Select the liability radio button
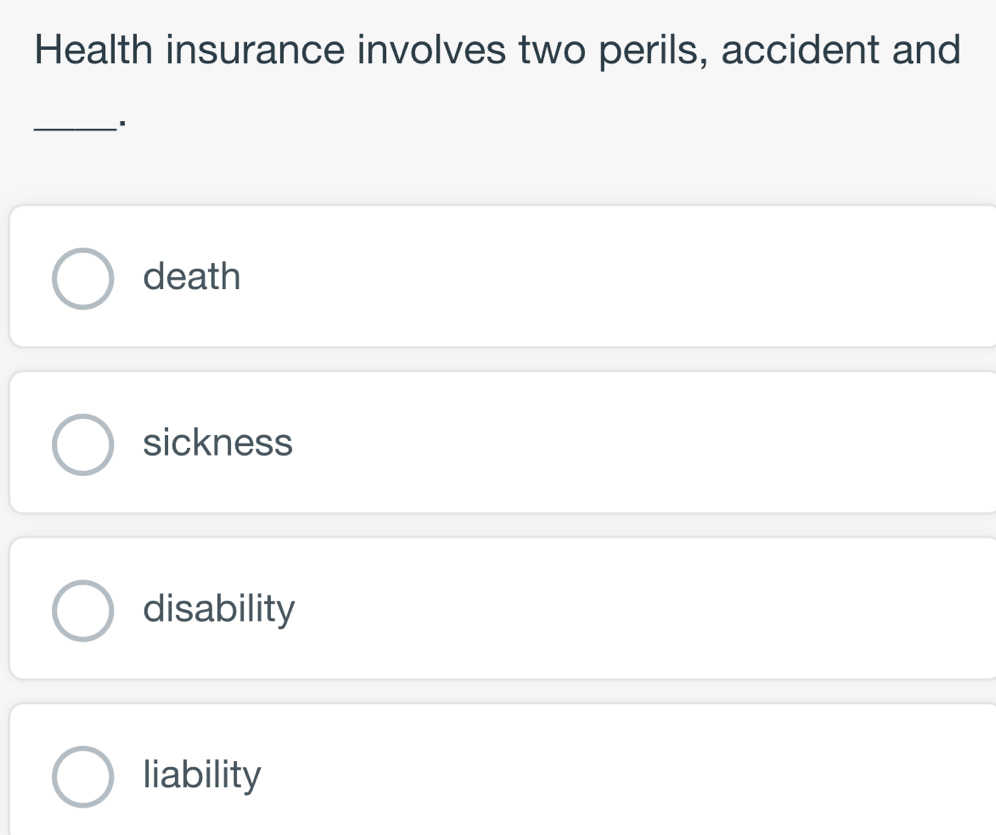Image resolution: width=996 pixels, height=835 pixels. (84, 774)
